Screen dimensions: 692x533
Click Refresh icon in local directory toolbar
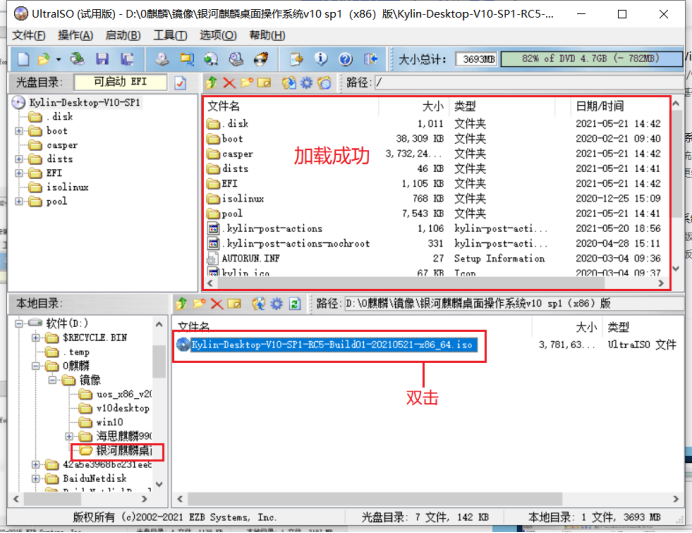point(295,304)
